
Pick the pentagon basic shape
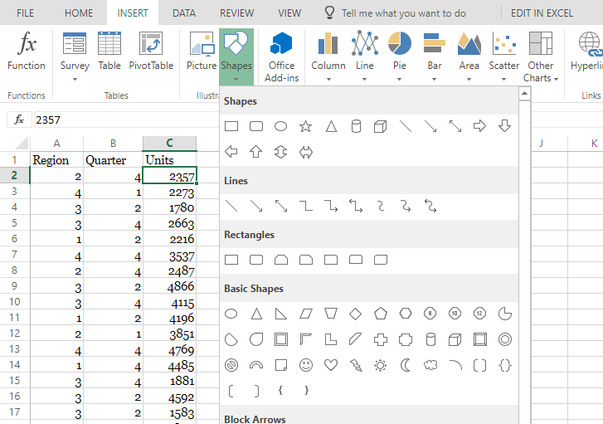tap(380, 314)
